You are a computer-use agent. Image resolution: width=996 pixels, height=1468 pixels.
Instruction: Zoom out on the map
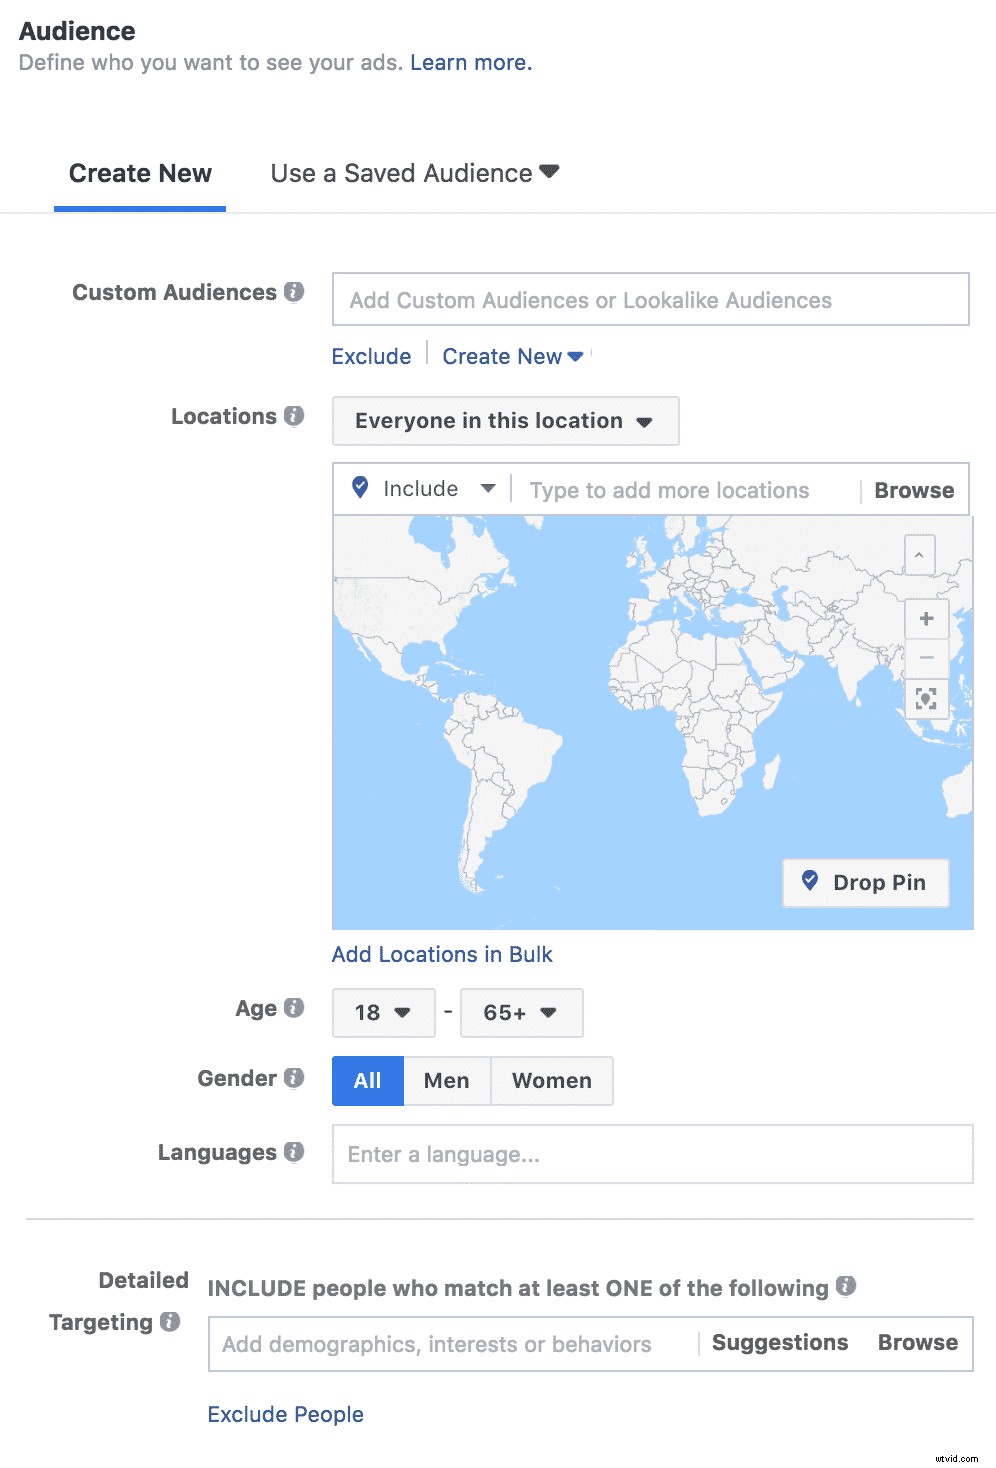[x=926, y=657]
